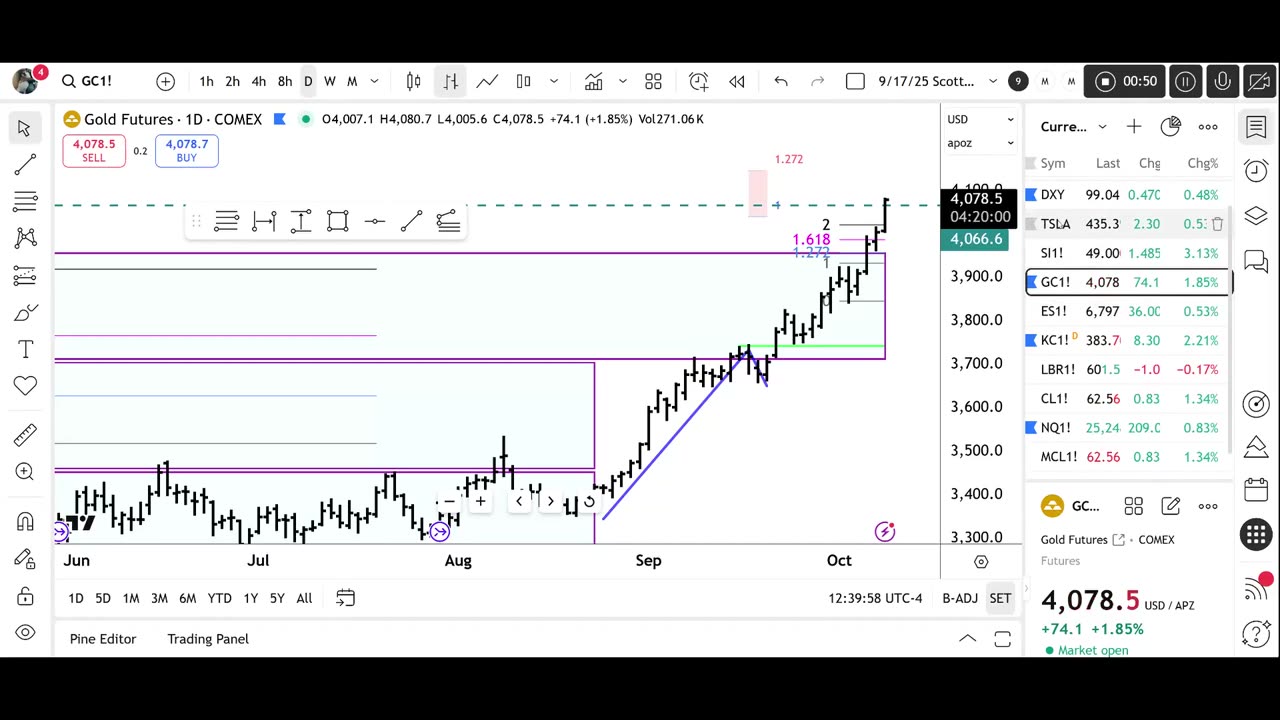The width and height of the screenshot is (1280, 720).
Task: Toggle magnet mode for drawings
Action: [x=25, y=521]
